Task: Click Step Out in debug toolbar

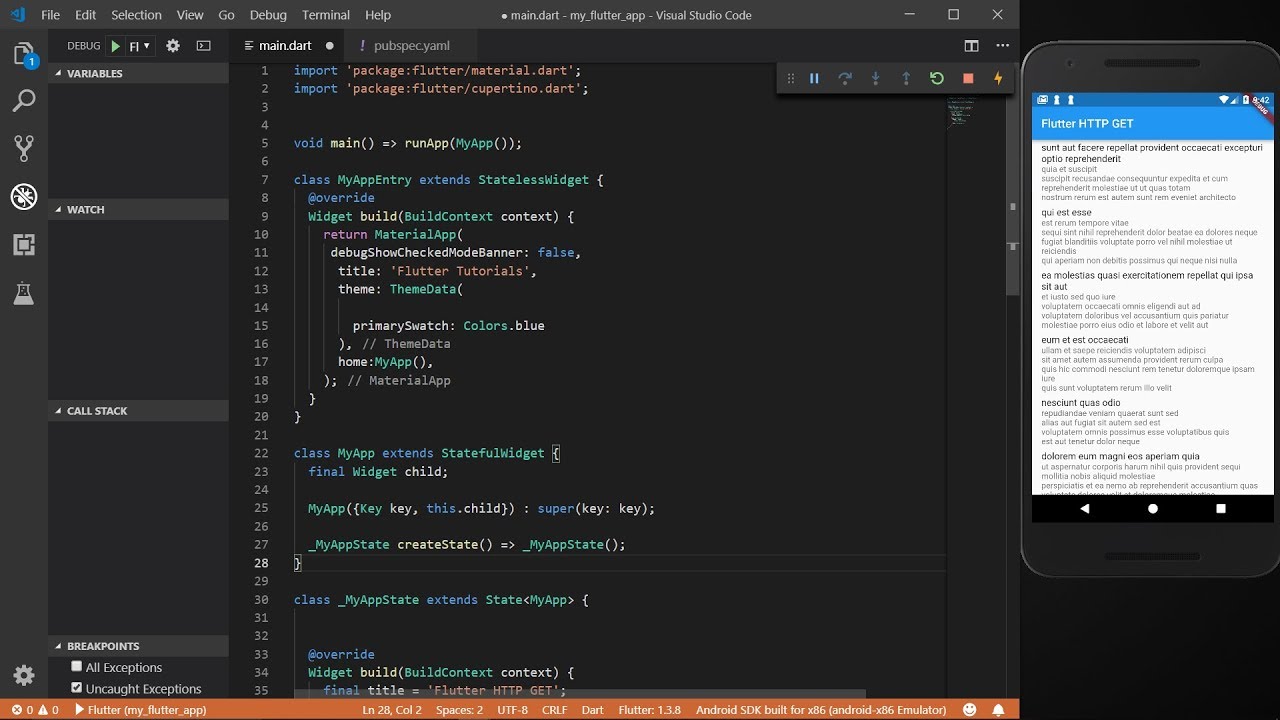Action: [906, 78]
